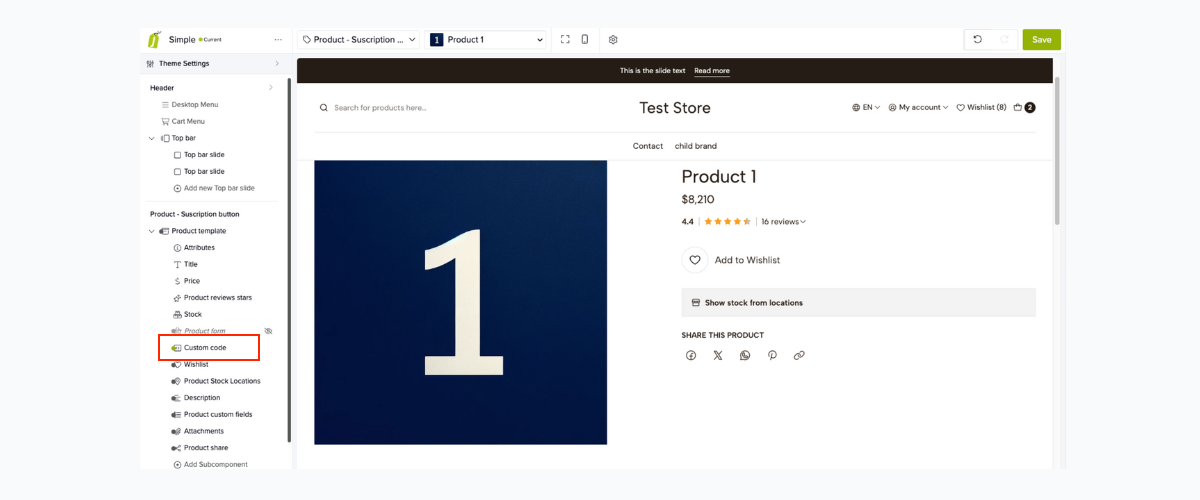Click the search magnifier icon in store
This screenshot has width=1200, height=500.
(323, 107)
